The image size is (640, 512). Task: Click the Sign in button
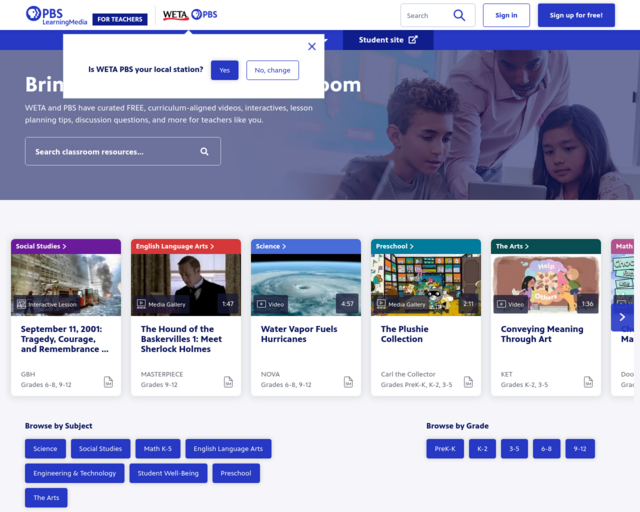click(x=506, y=16)
